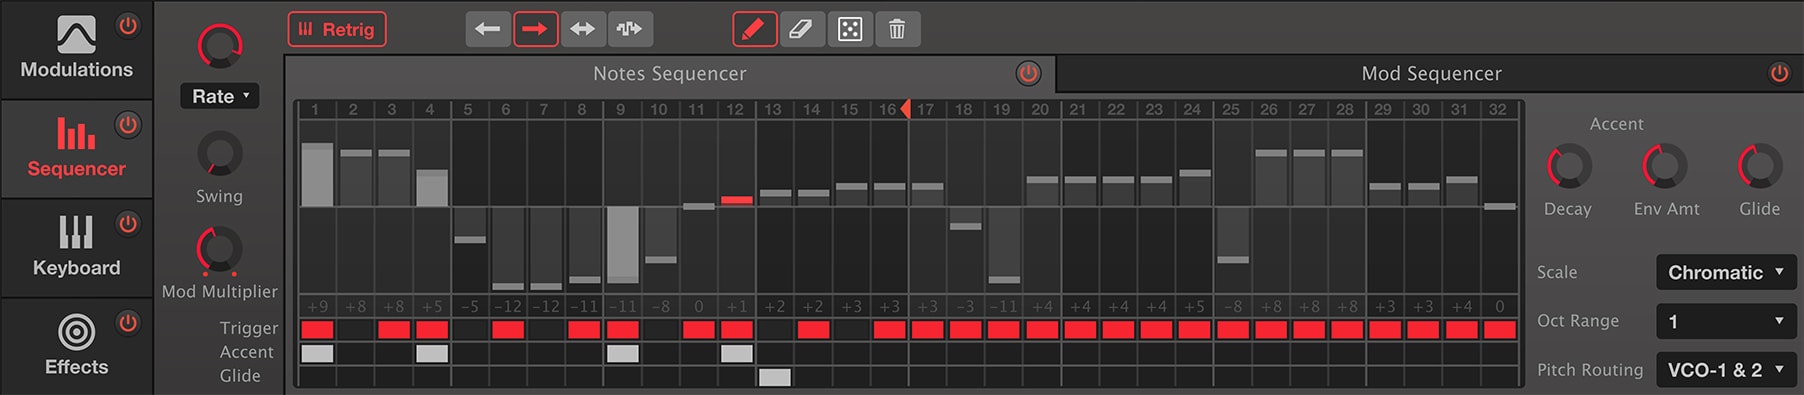Image resolution: width=1804 pixels, height=395 pixels.
Task: Select the backward play direction arrow
Action: 488,29
